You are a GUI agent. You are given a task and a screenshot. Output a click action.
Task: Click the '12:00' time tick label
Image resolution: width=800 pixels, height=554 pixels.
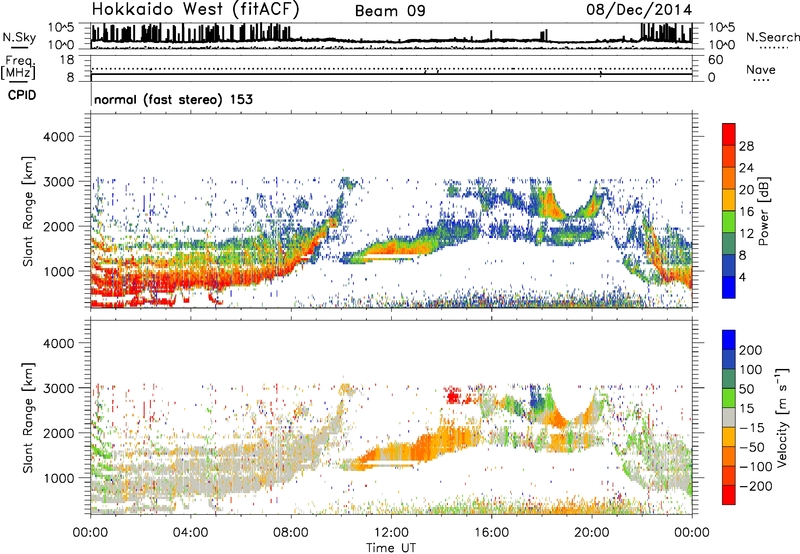[391, 533]
